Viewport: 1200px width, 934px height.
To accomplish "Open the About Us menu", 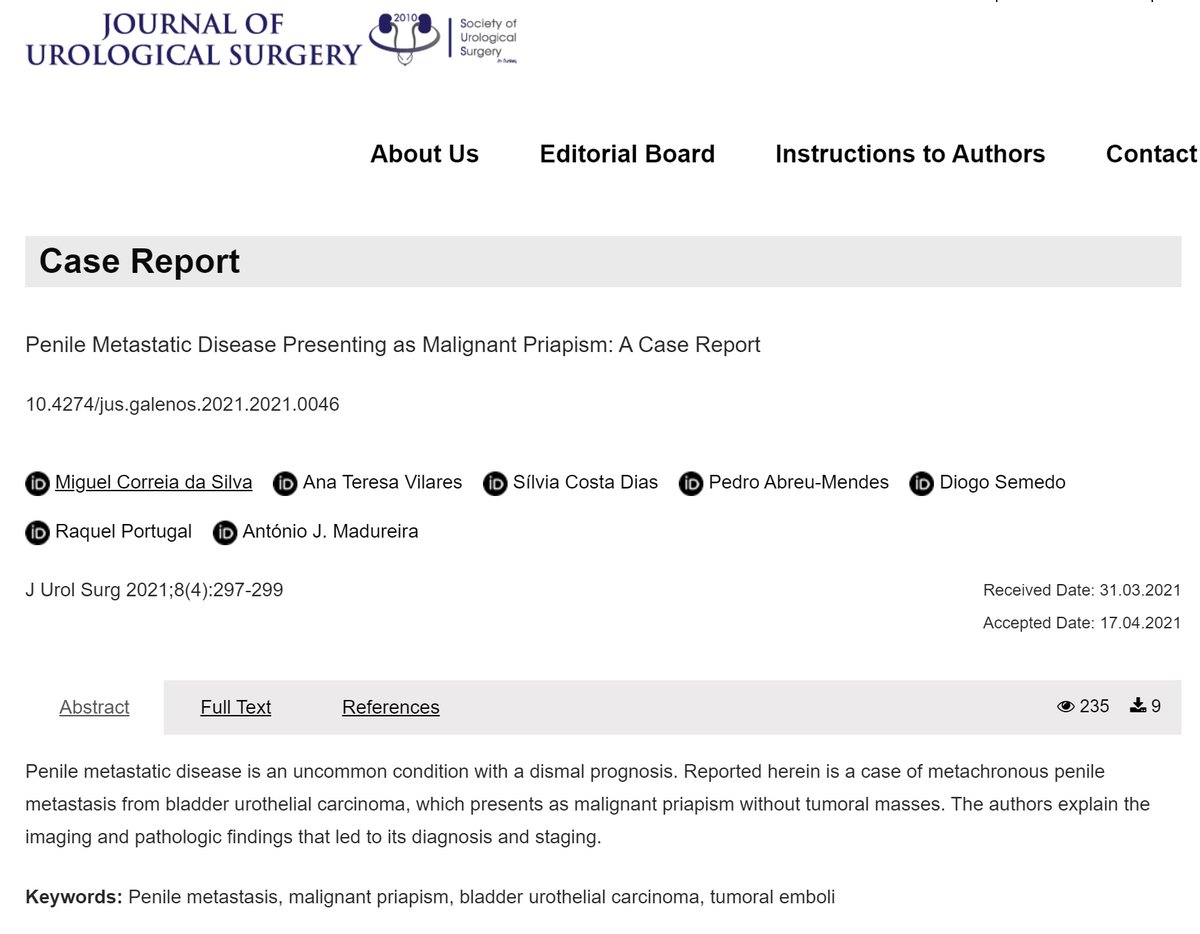I will click(x=424, y=154).
